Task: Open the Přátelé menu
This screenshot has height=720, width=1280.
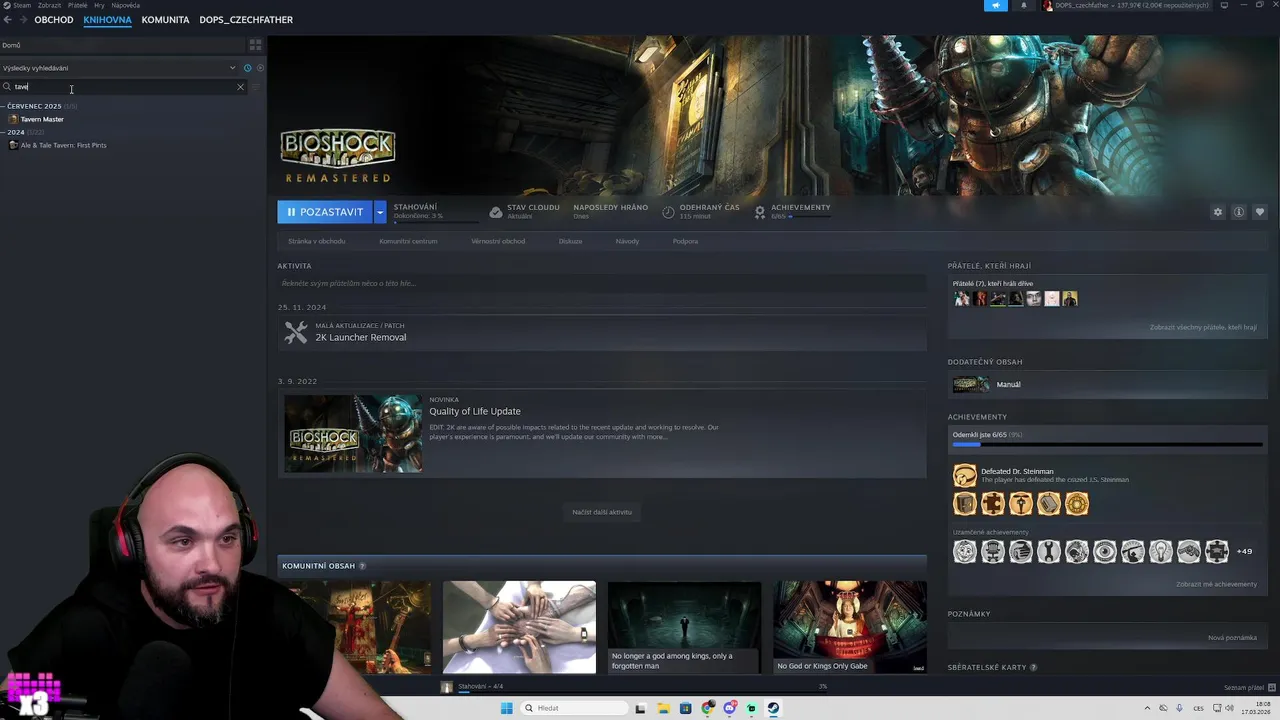Action: click(77, 5)
